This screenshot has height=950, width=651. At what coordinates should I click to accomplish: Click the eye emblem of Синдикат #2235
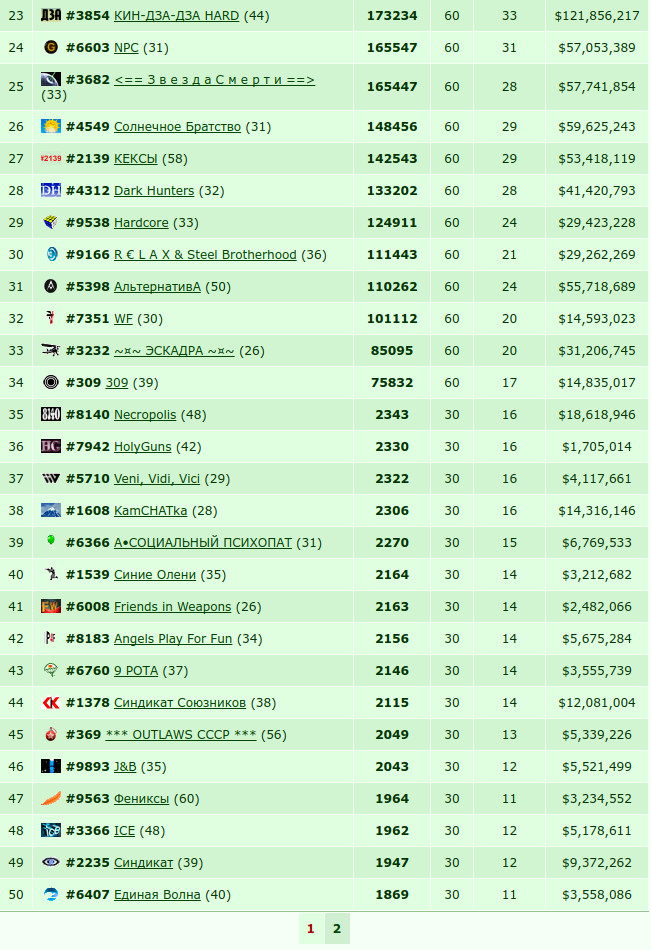(x=51, y=862)
